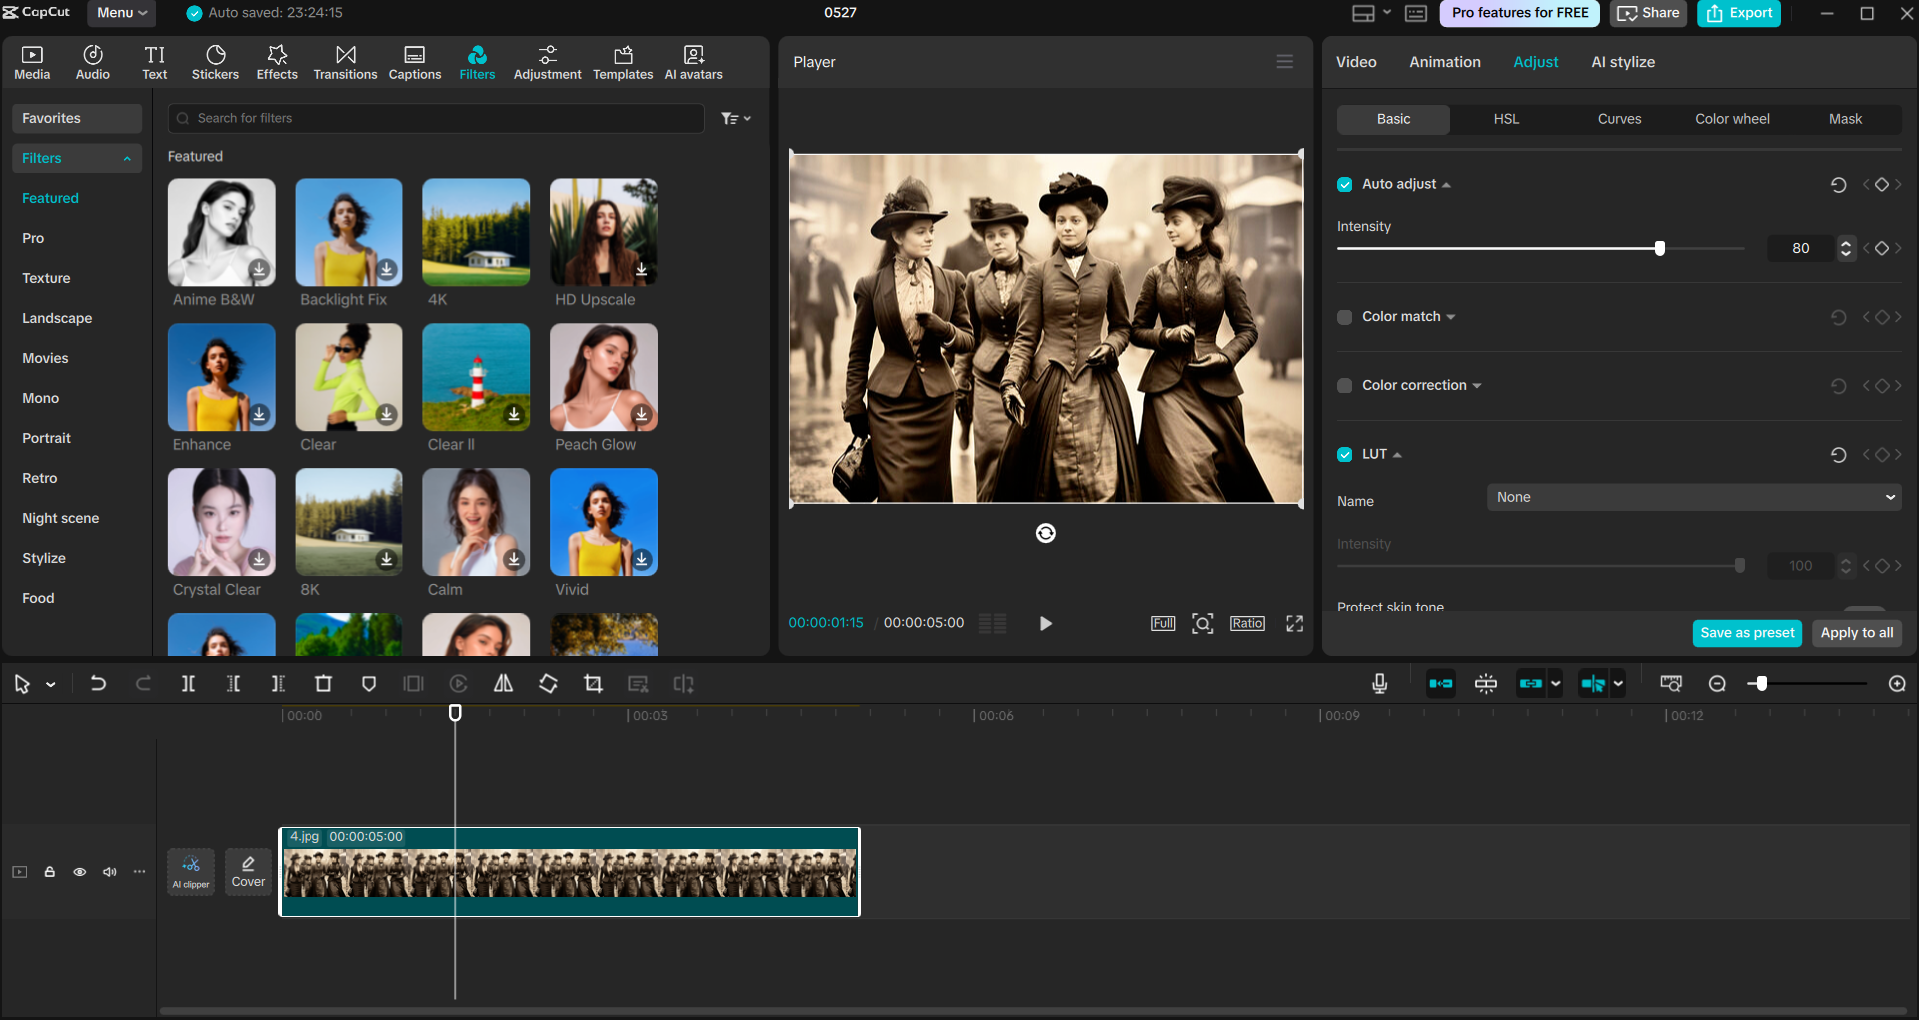Open the Stickers panel
The height and width of the screenshot is (1020, 1919).
pos(215,61)
